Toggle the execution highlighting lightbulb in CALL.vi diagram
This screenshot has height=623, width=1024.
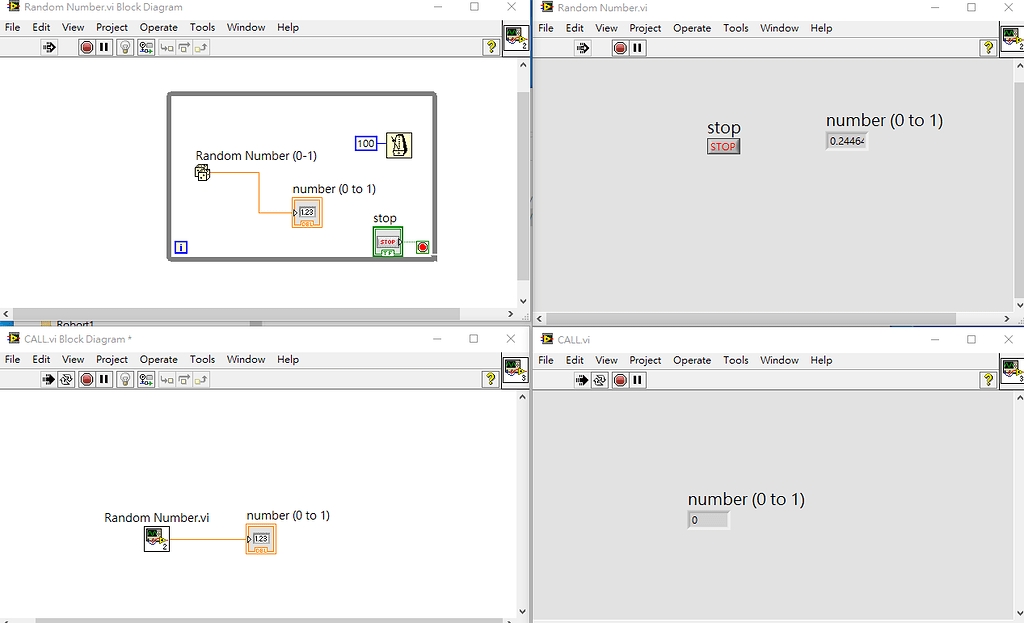126,380
